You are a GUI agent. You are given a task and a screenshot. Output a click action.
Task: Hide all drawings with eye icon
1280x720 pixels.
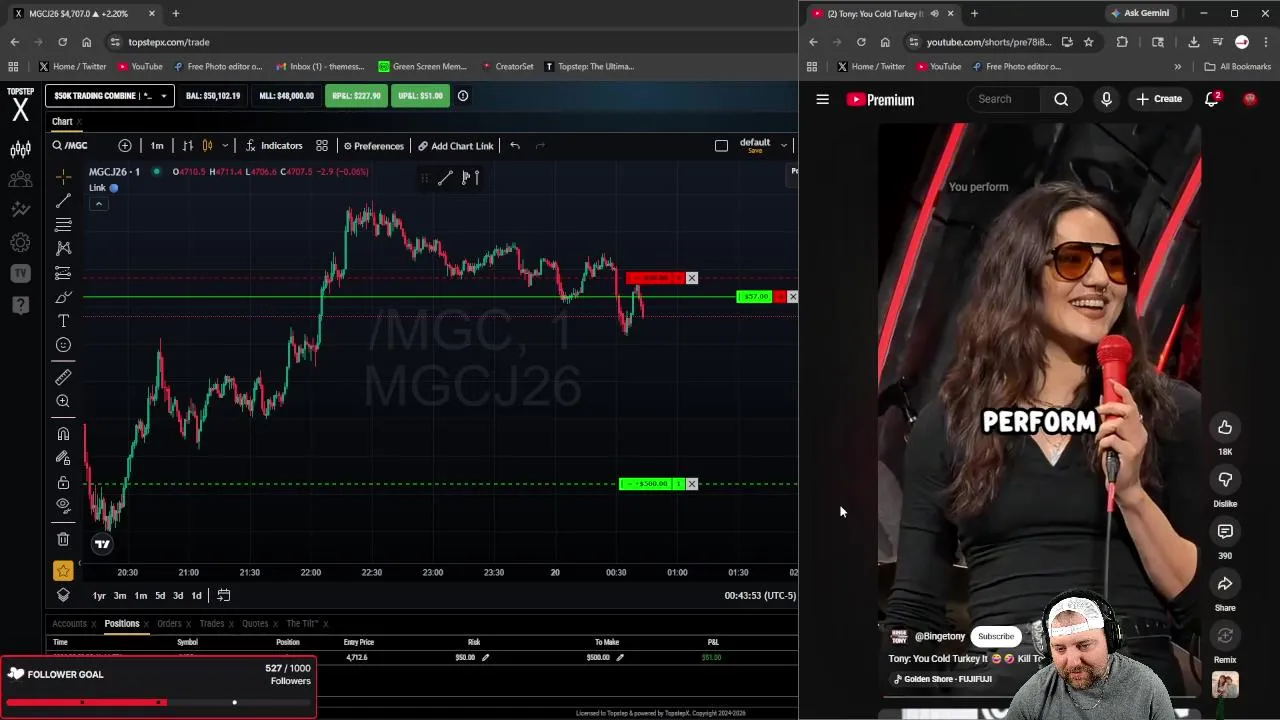(x=63, y=506)
